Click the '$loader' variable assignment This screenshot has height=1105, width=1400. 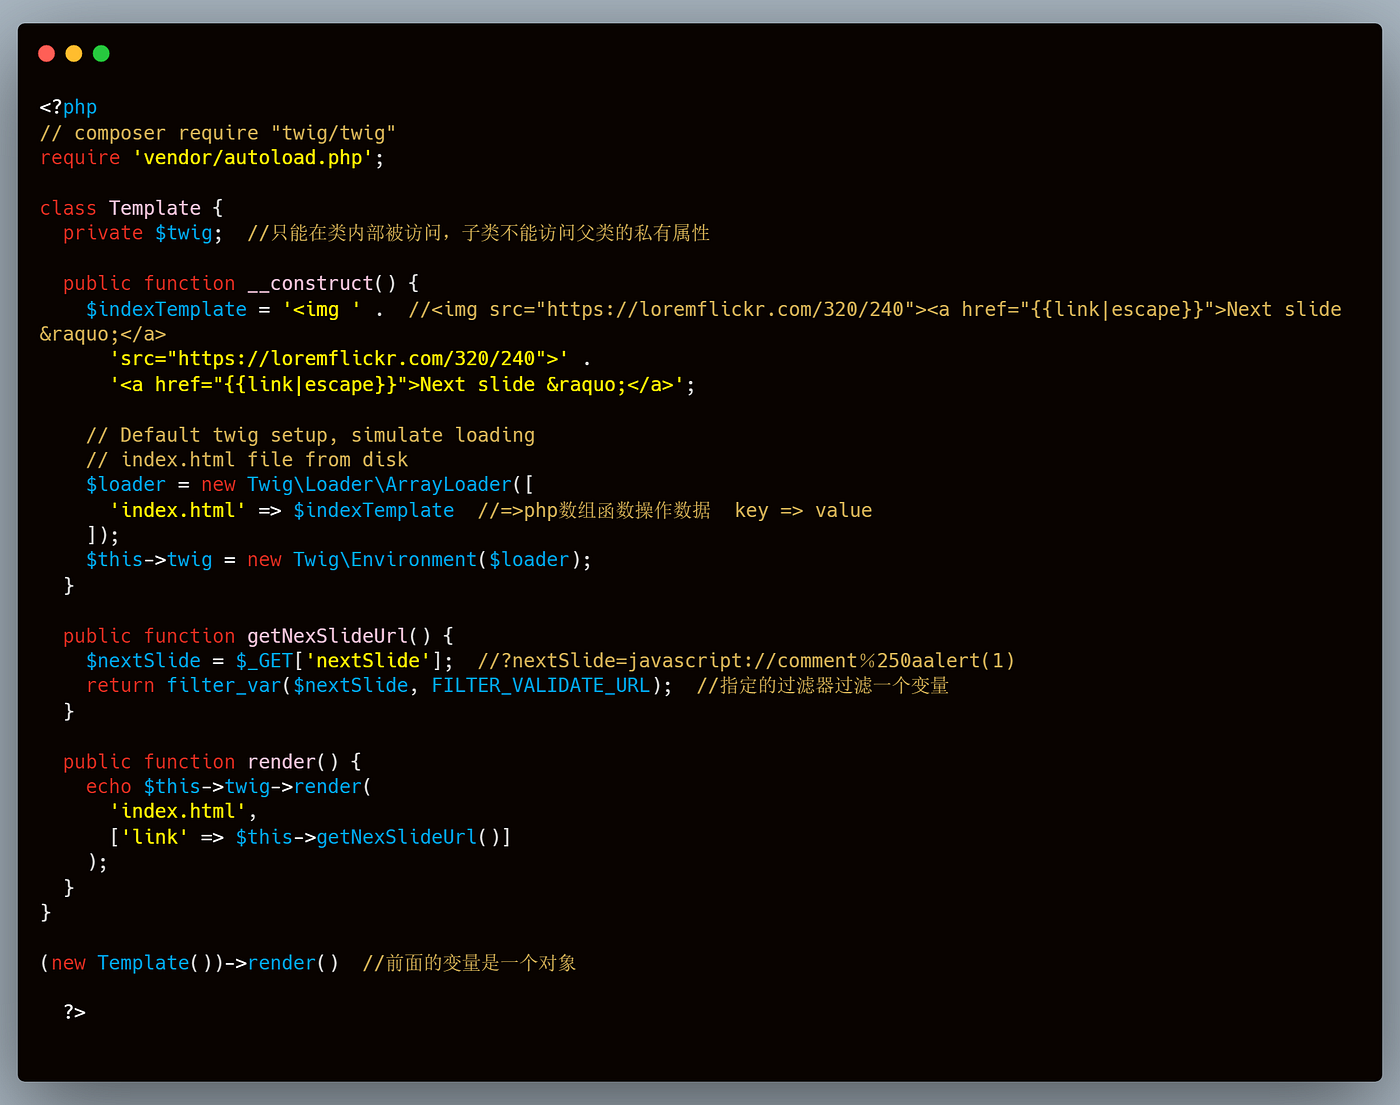[126, 485]
